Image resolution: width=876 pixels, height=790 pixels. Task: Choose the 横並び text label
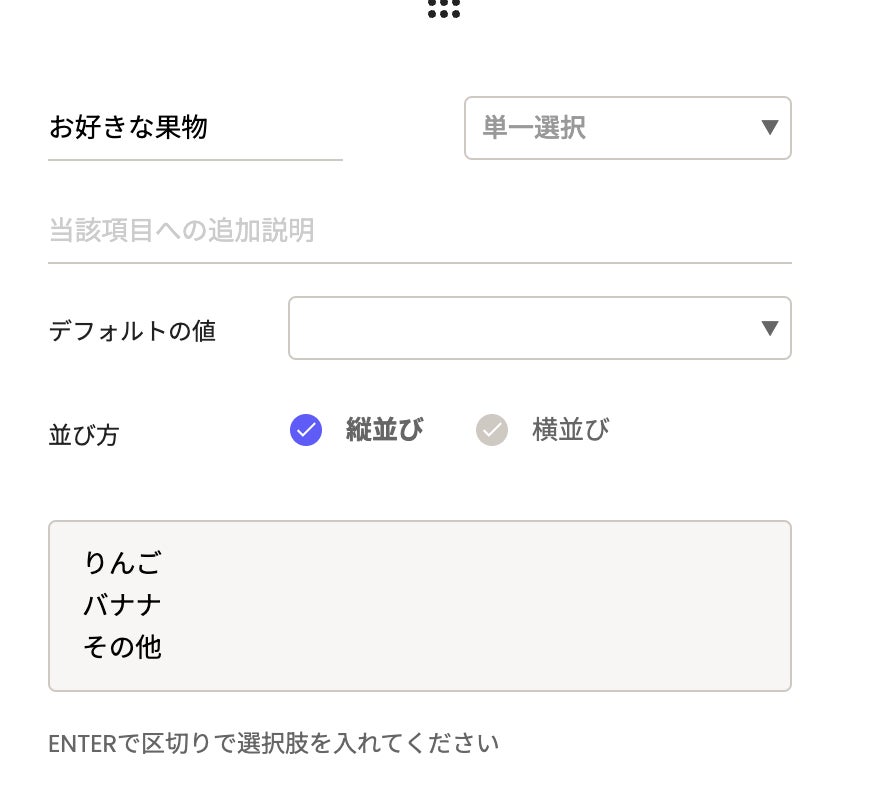[x=570, y=430]
